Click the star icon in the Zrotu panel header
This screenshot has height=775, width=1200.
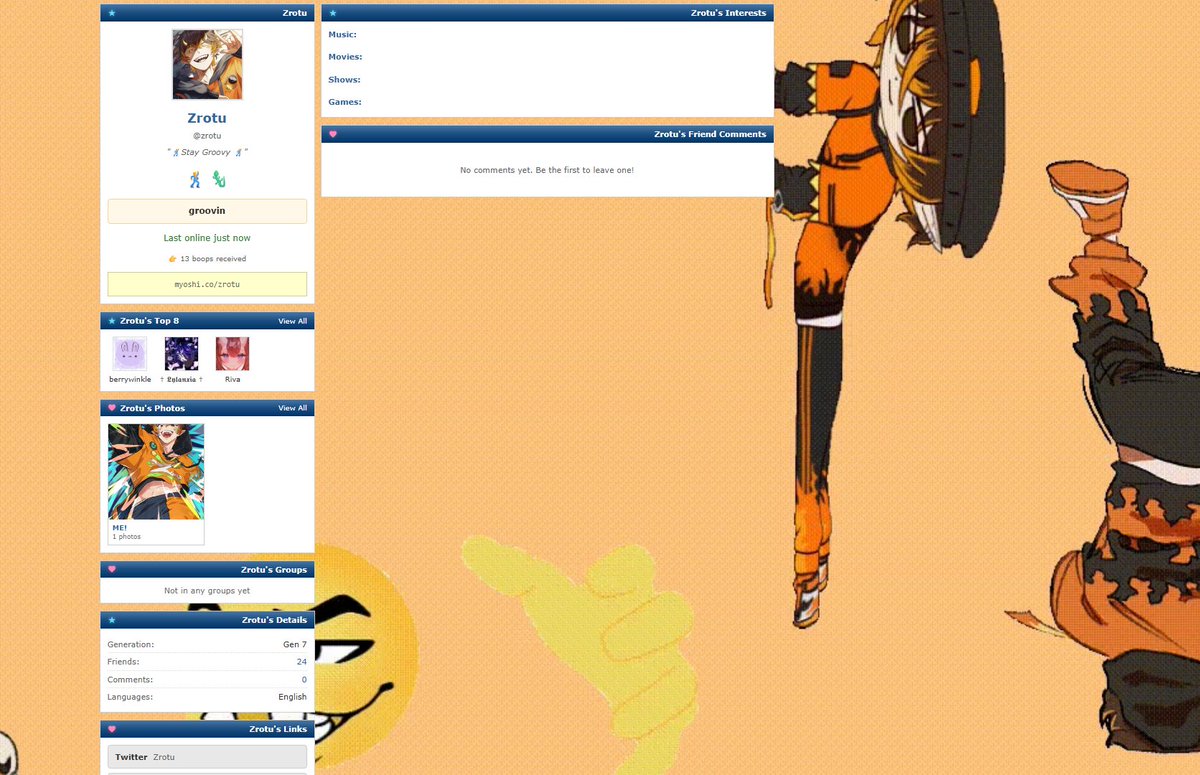112,13
